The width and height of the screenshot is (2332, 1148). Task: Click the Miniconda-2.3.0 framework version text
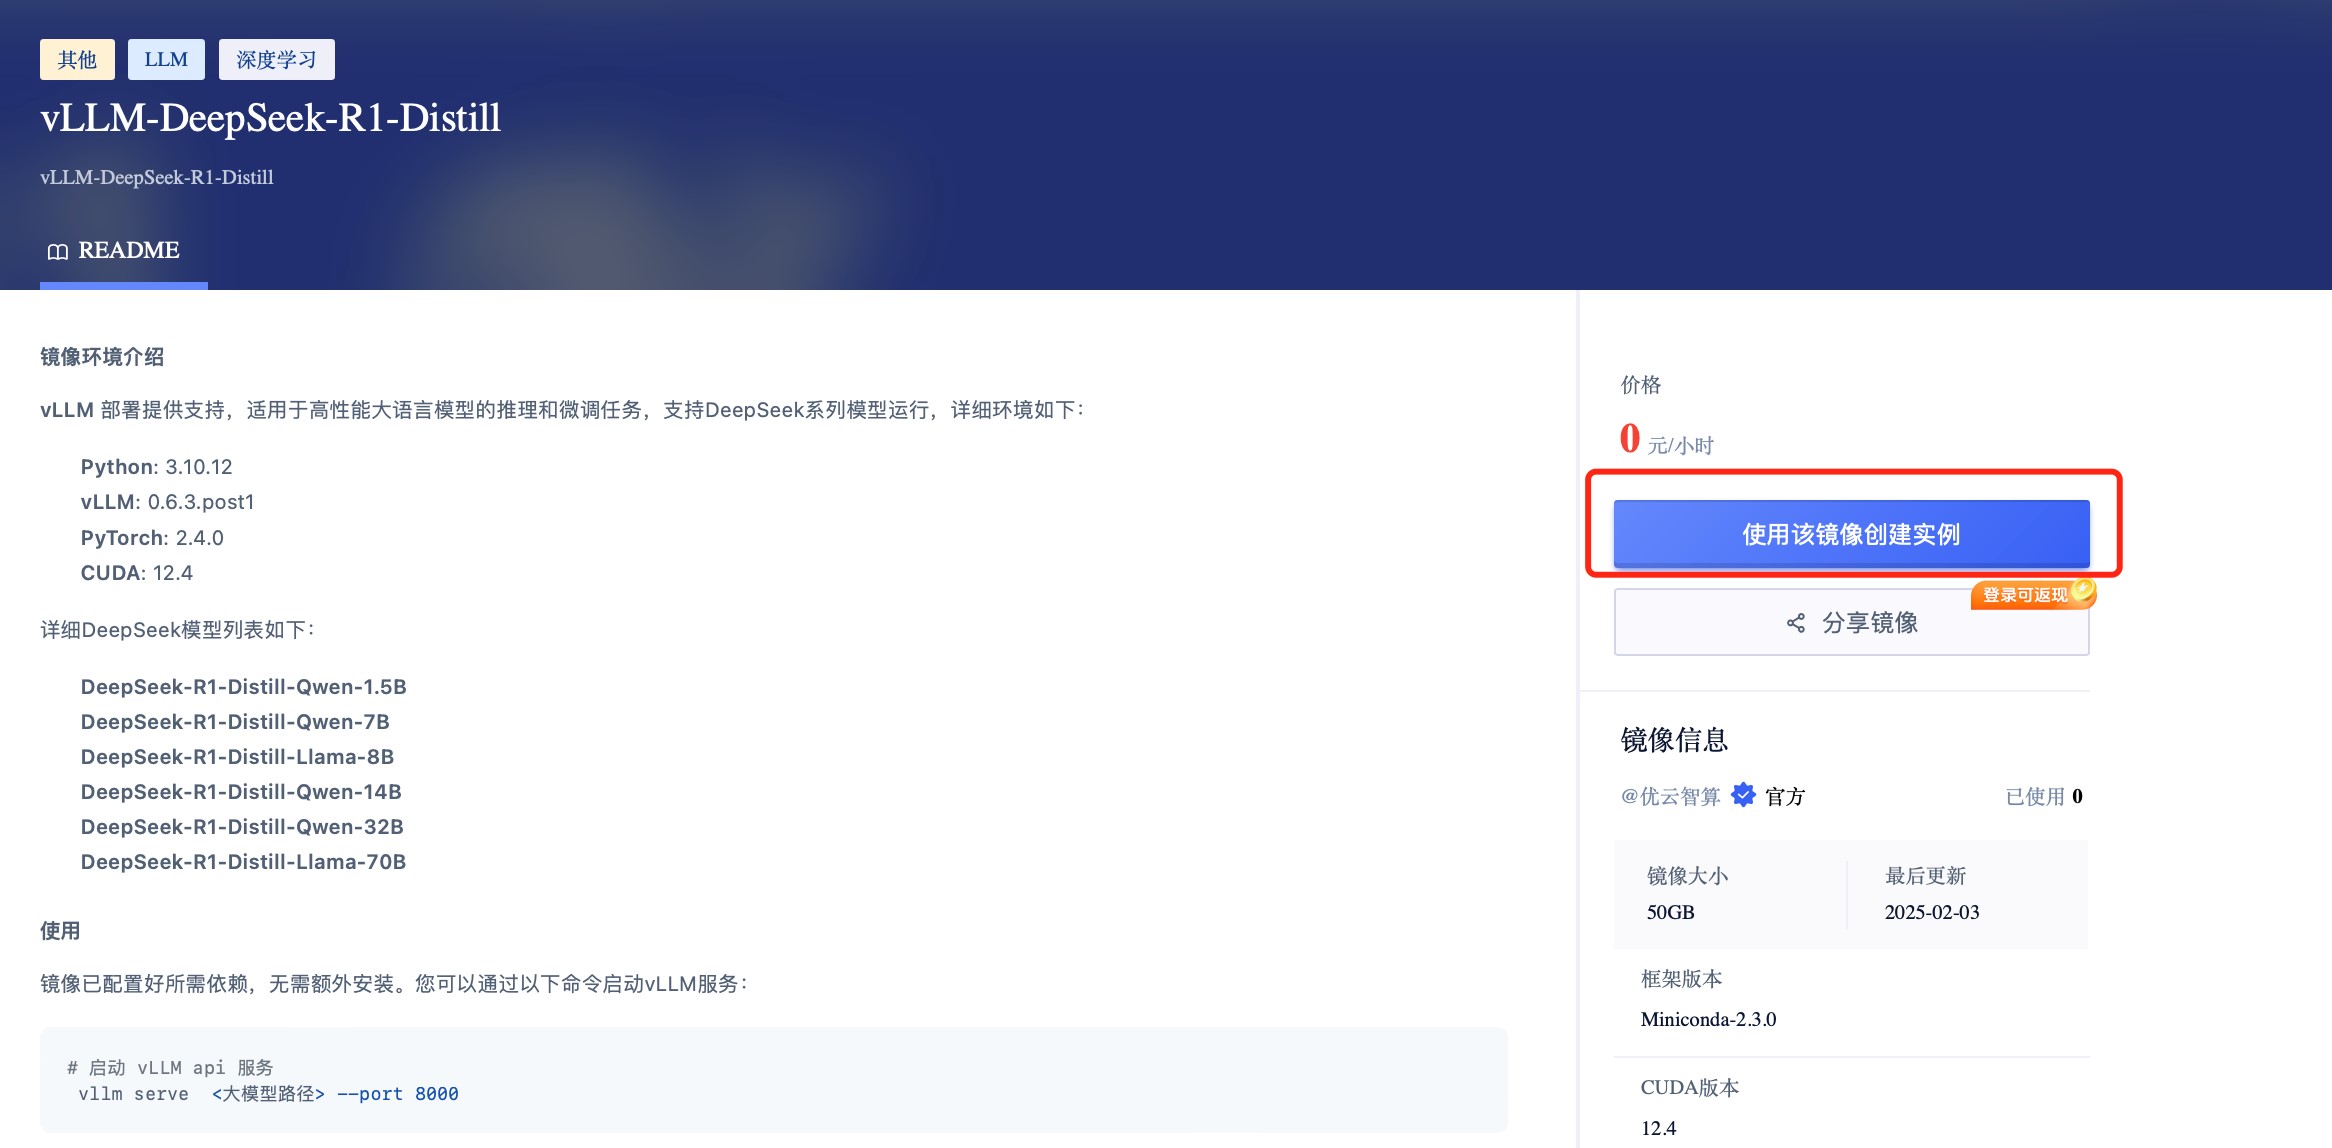tap(1708, 1019)
